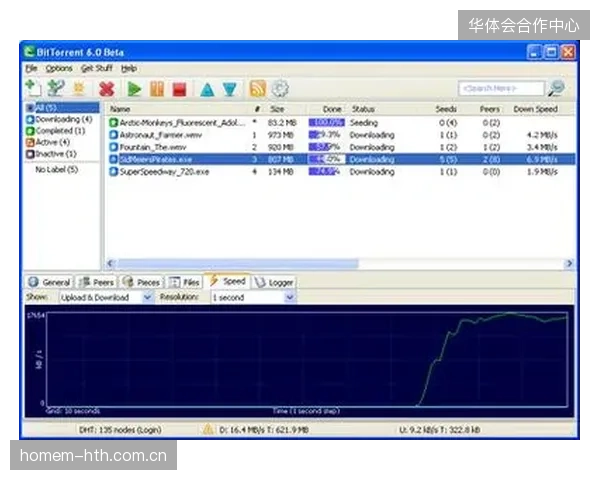600x480 pixels.
Task: Click the DHT: 135 nodes status entry
Action: tap(120, 430)
